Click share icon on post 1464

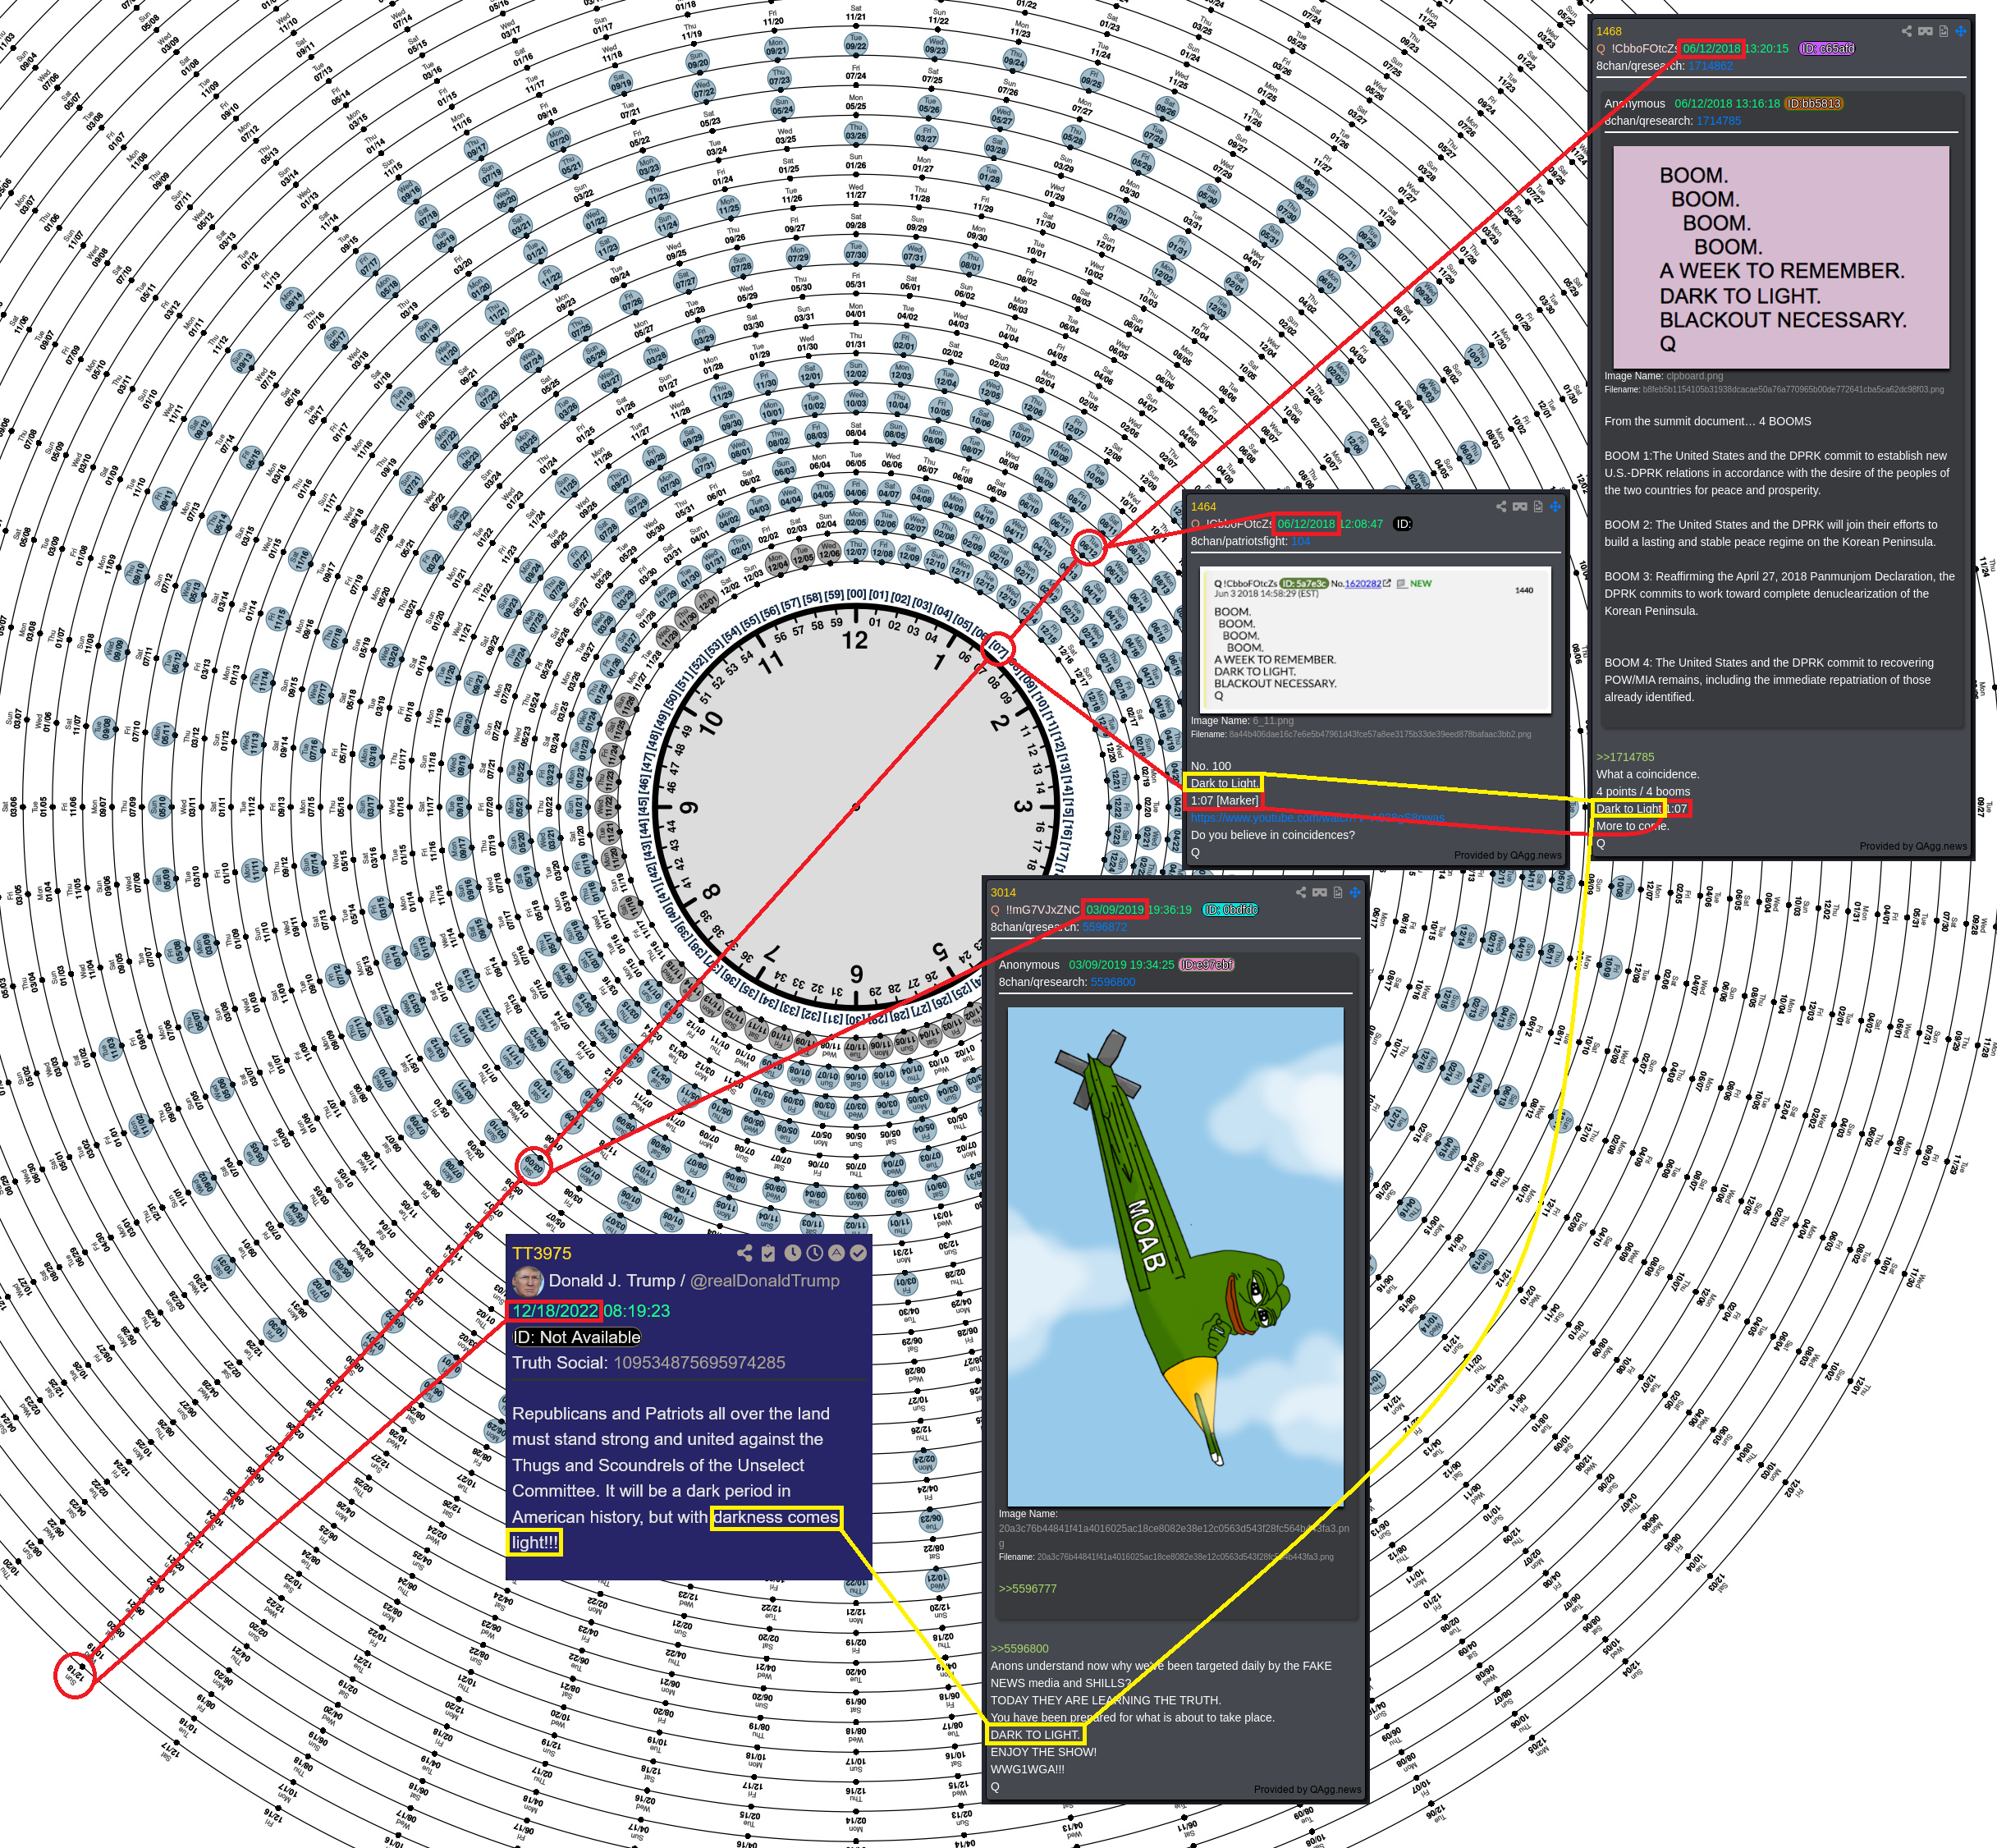(x=1501, y=506)
